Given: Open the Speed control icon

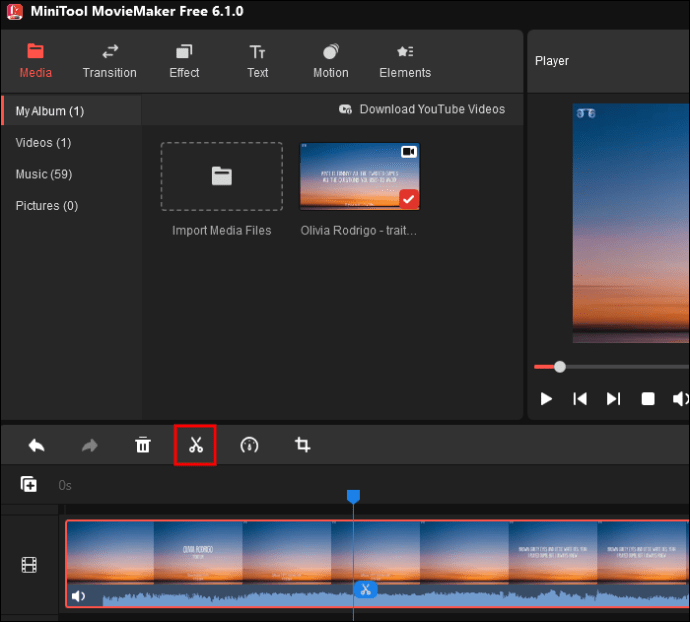Looking at the screenshot, I should [x=249, y=445].
